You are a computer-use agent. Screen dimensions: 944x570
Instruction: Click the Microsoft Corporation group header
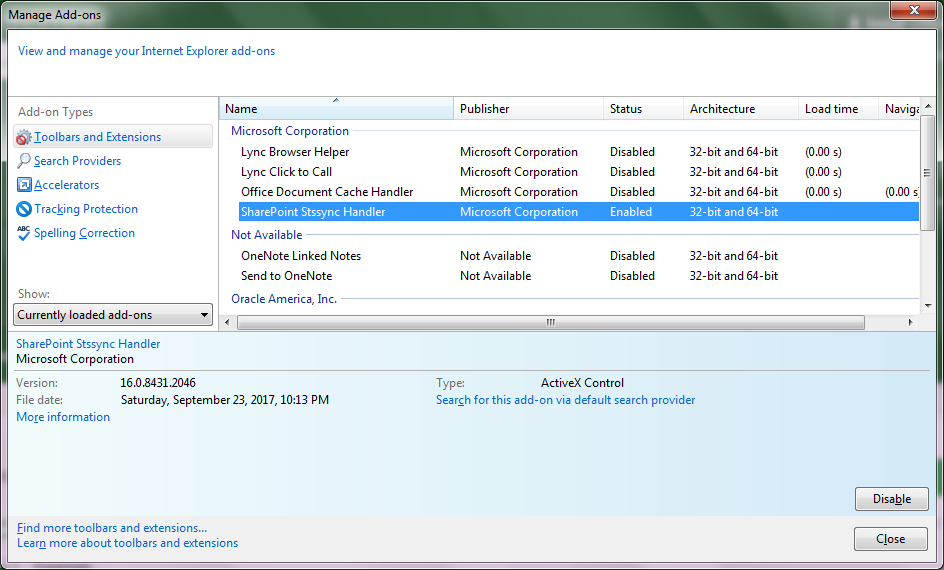pyautogui.click(x=290, y=131)
